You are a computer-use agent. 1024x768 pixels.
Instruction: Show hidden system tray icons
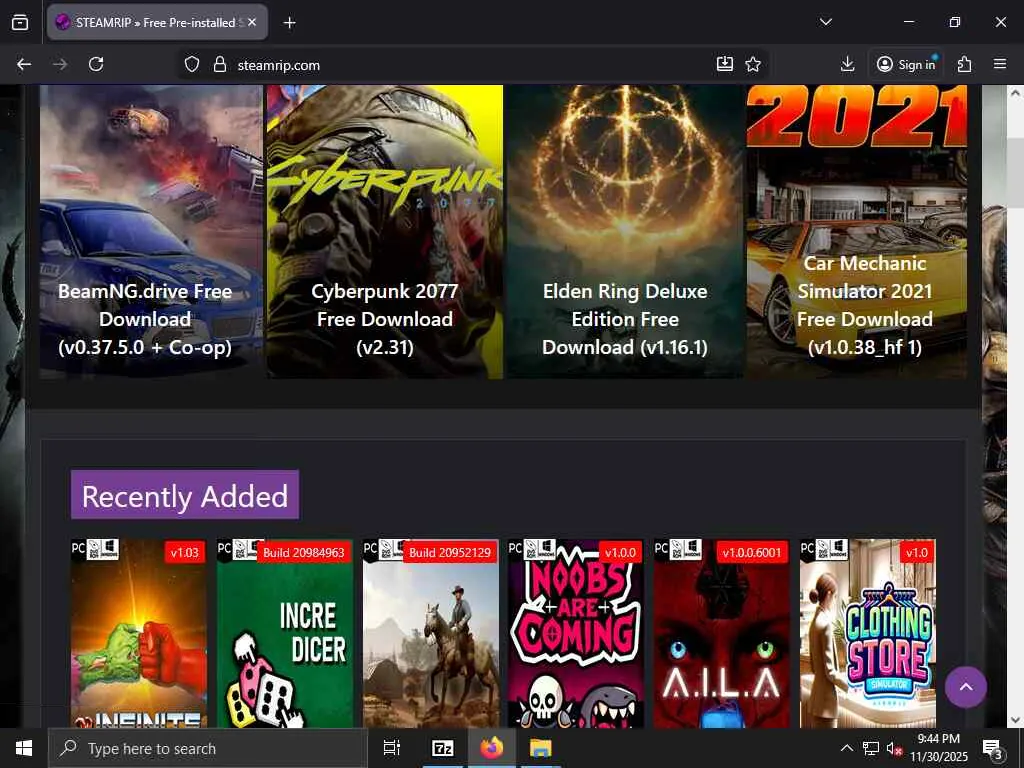(x=846, y=748)
